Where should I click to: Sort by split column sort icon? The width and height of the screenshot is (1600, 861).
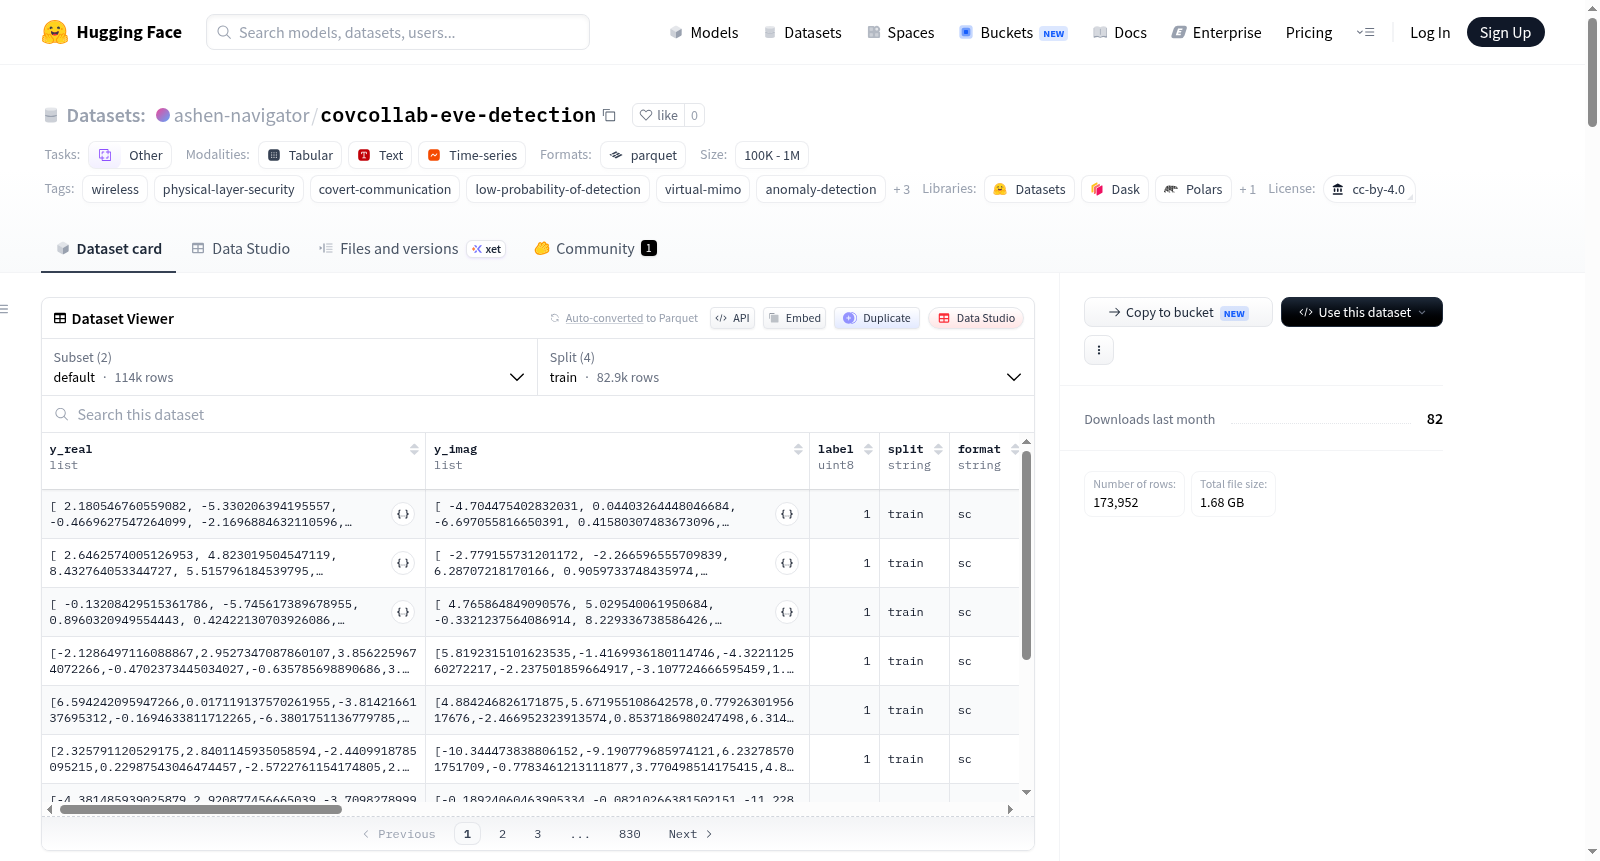[x=938, y=449]
